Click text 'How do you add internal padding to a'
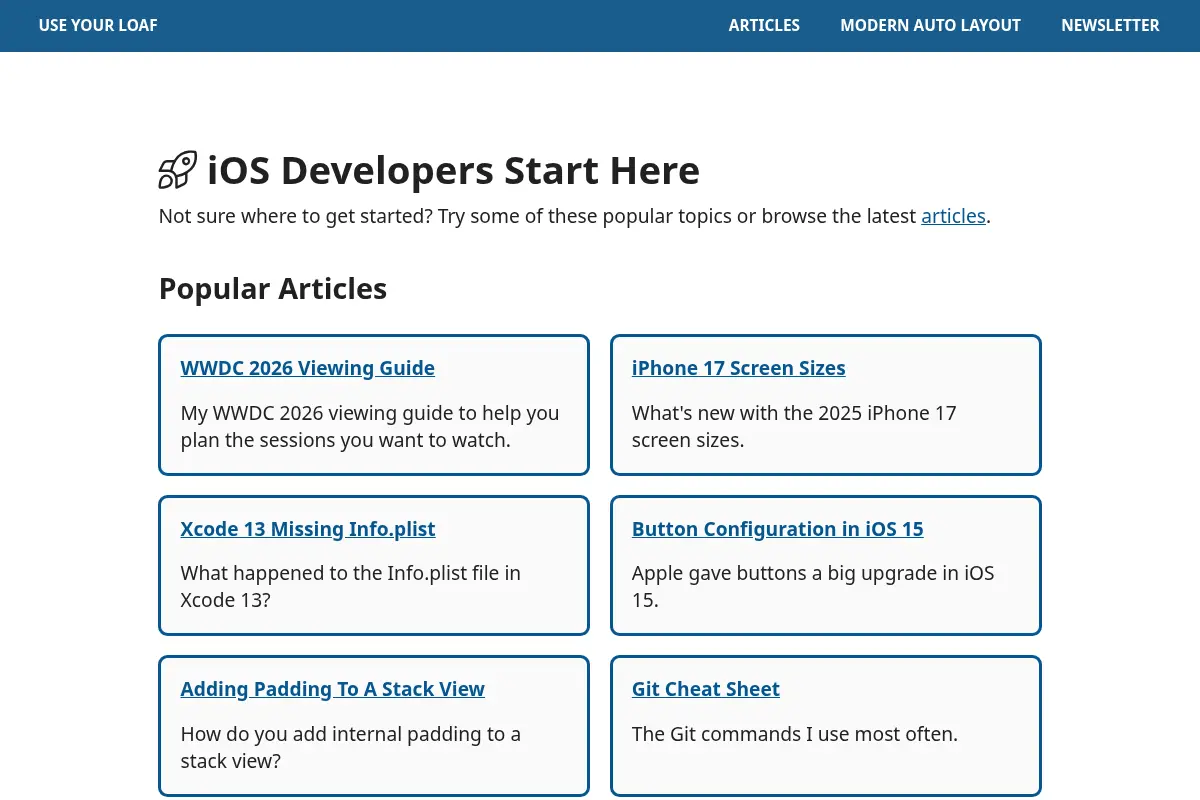The height and width of the screenshot is (800, 1200). (351, 734)
